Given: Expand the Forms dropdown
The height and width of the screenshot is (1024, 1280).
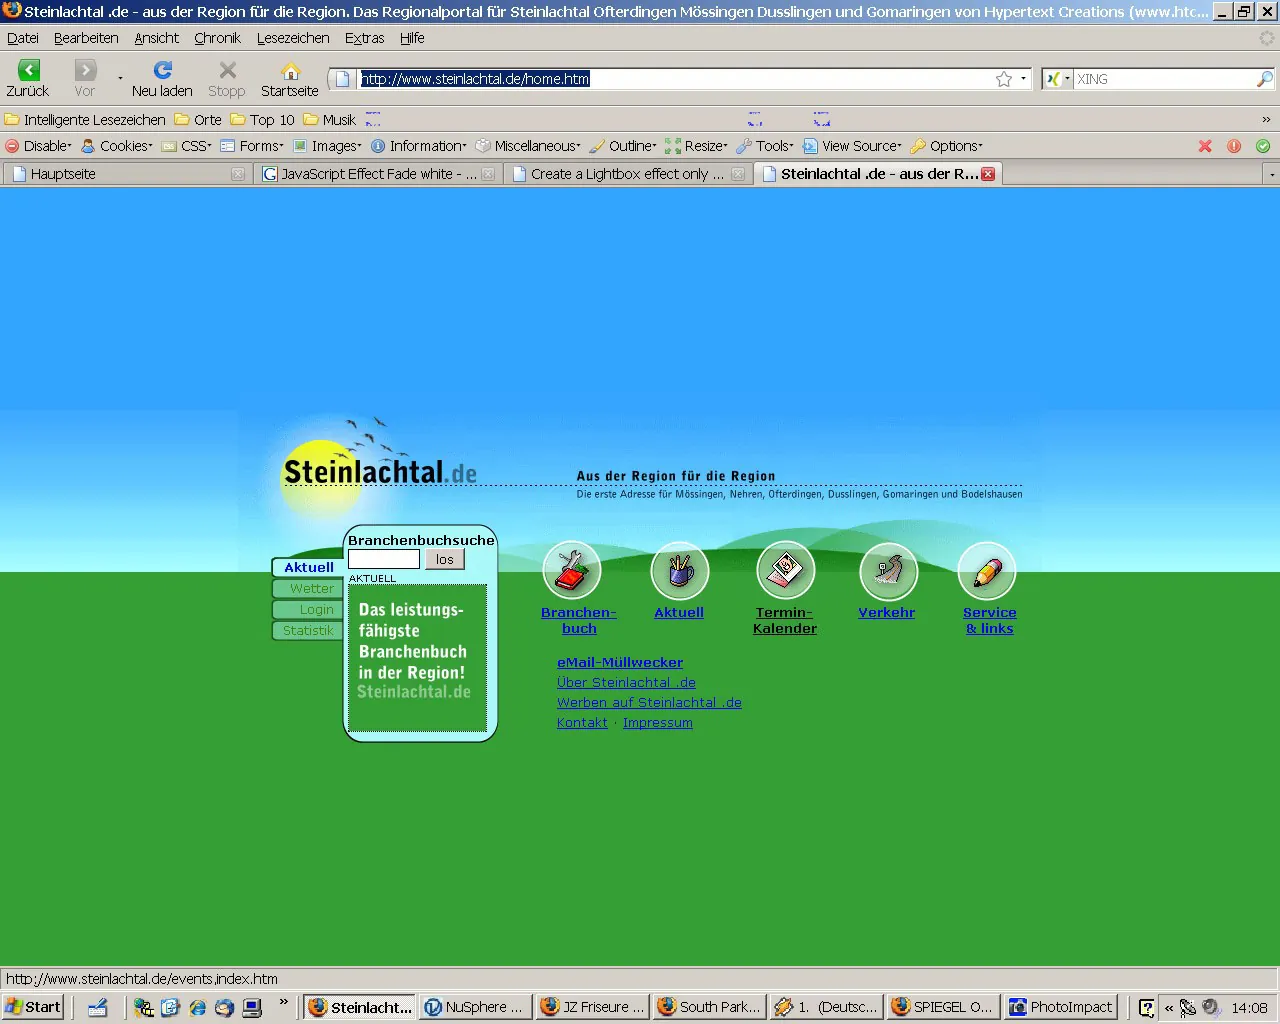Looking at the screenshot, I should pyautogui.click(x=252, y=146).
